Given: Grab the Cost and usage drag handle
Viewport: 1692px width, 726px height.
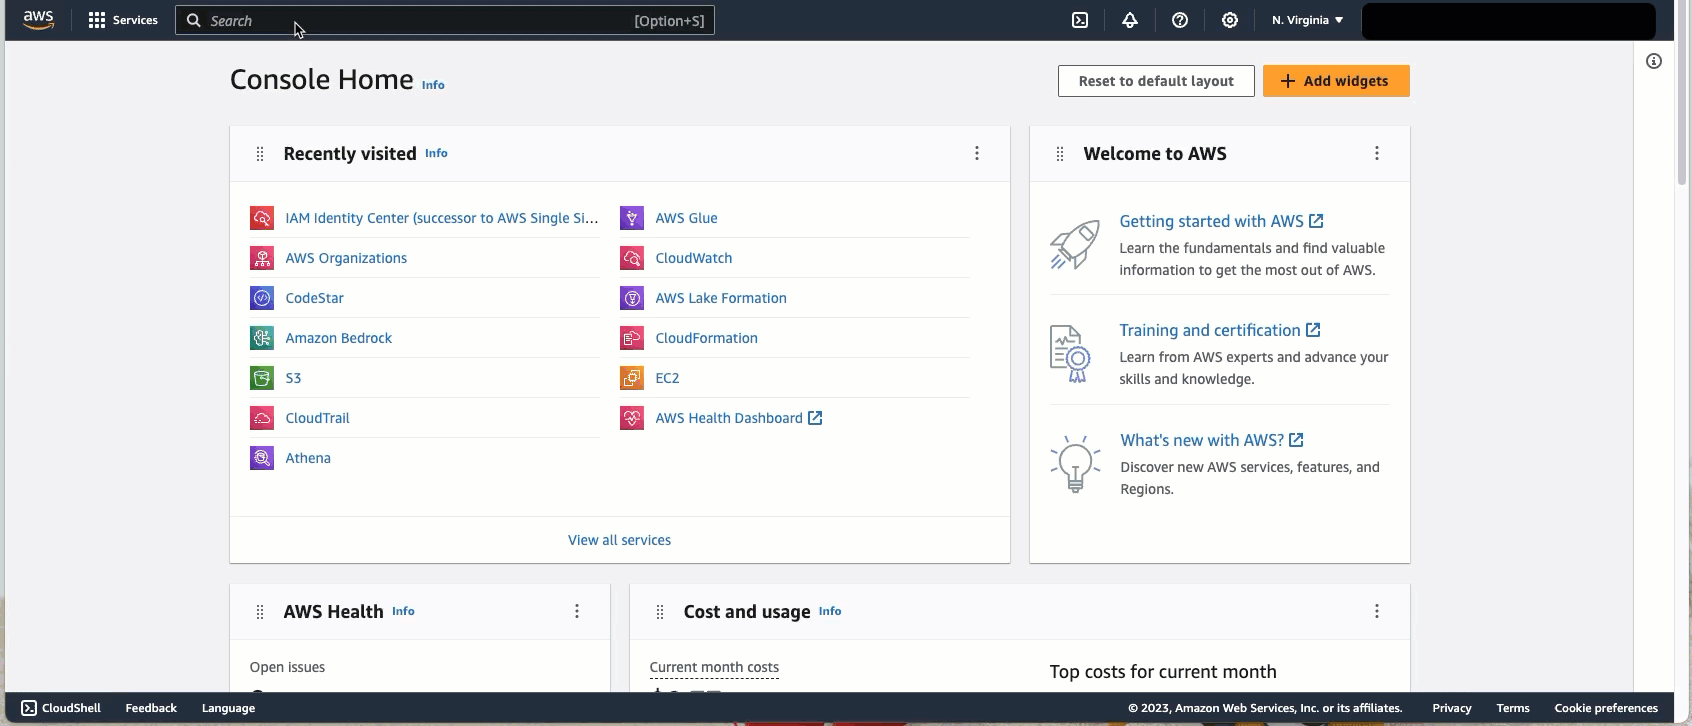Looking at the screenshot, I should click(660, 612).
